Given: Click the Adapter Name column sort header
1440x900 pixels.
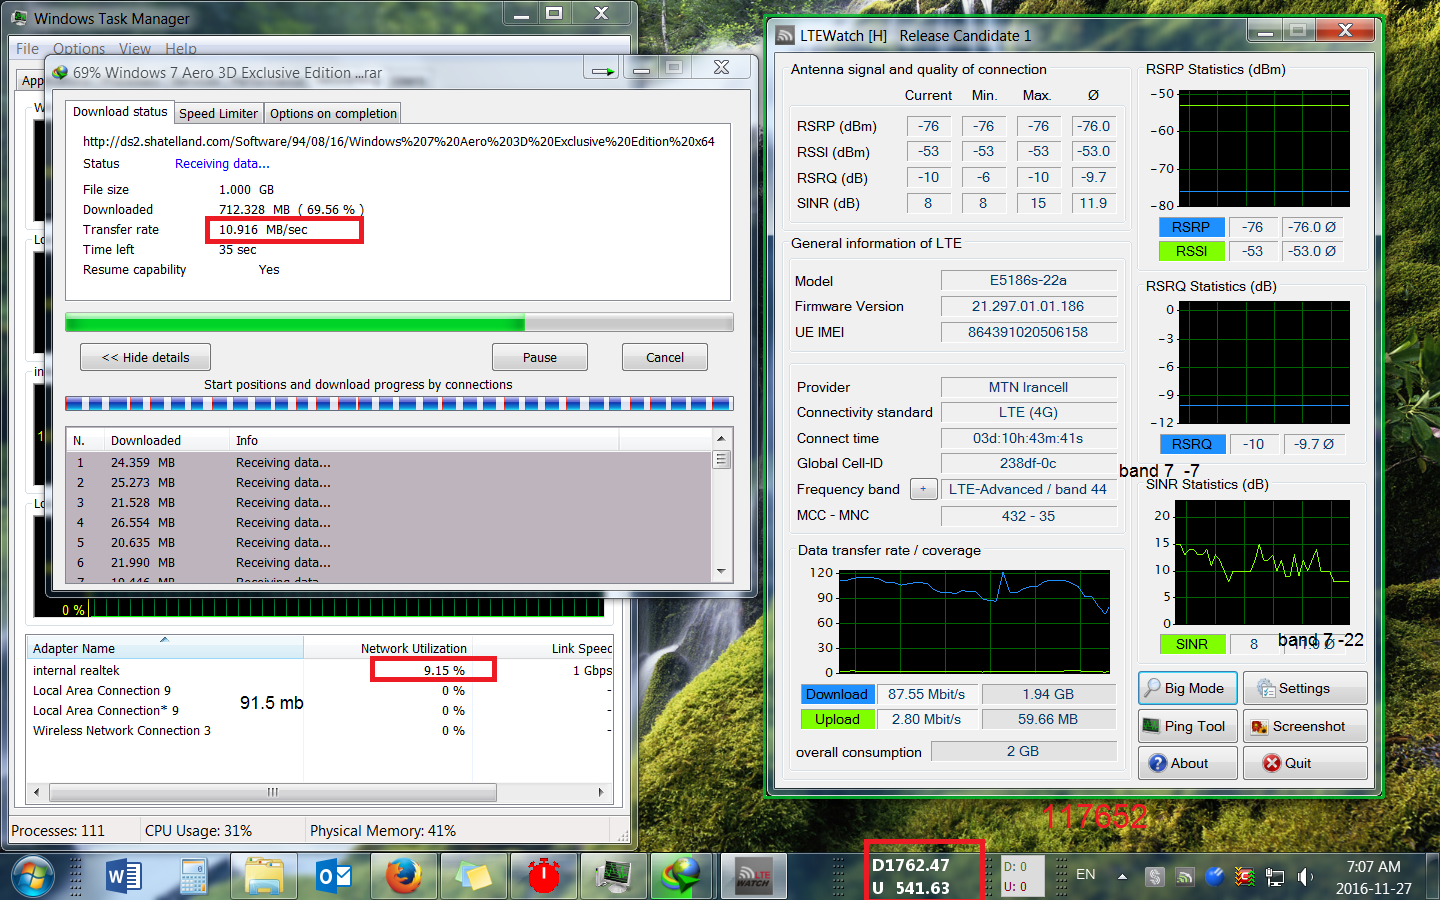Looking at the screenshot, I should [x=165, y=648].
